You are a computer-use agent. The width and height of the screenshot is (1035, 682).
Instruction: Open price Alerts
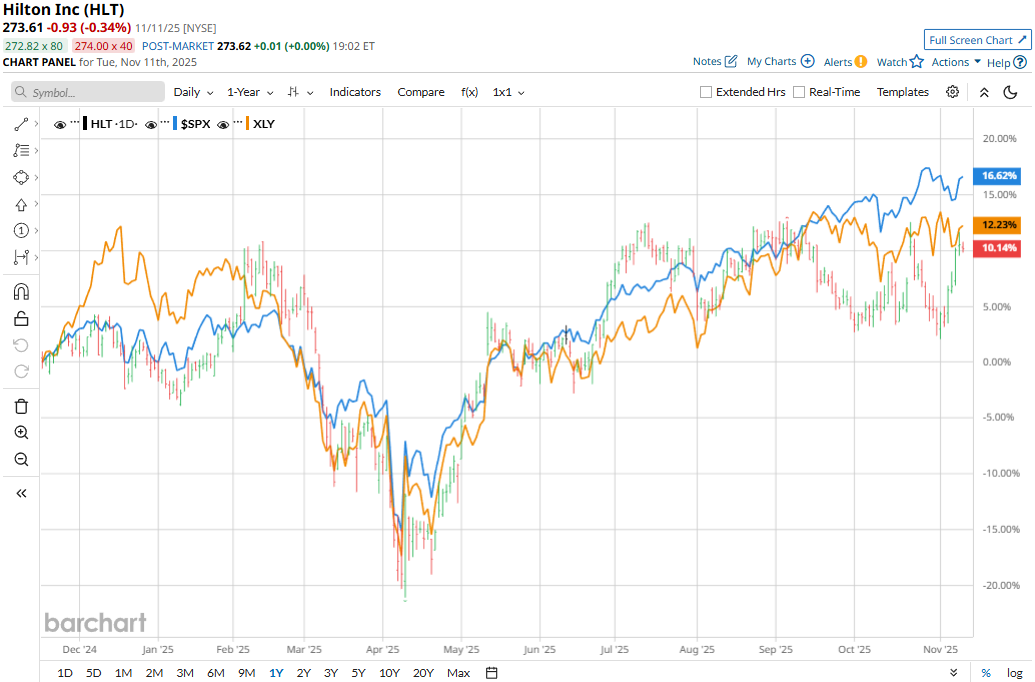click(x=846, y=61)
